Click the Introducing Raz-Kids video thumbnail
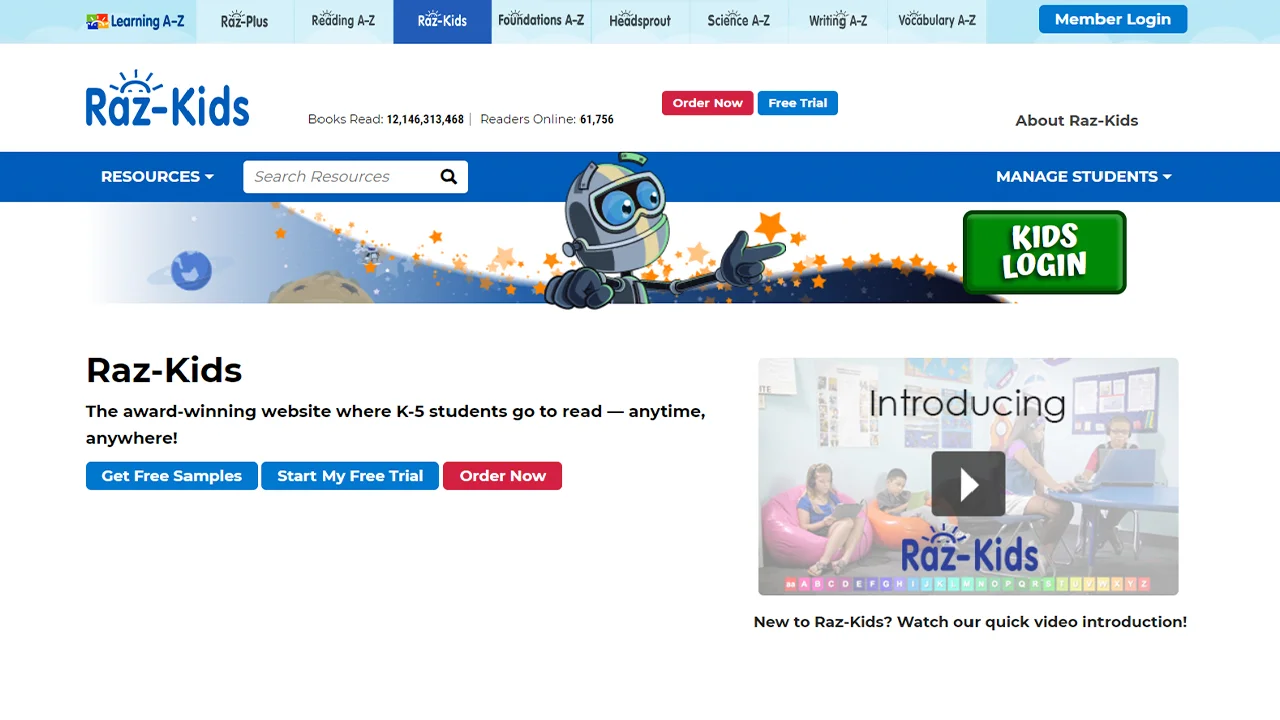1280x720 pixels. point(968,477)
